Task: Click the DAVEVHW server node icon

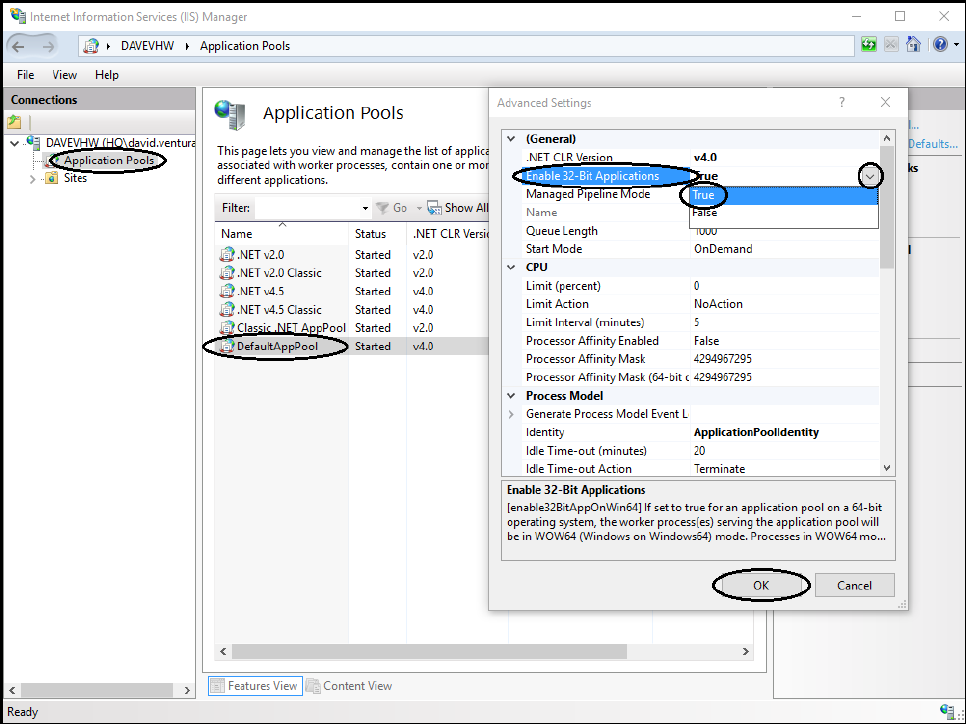Action: (x=33, y=143)
